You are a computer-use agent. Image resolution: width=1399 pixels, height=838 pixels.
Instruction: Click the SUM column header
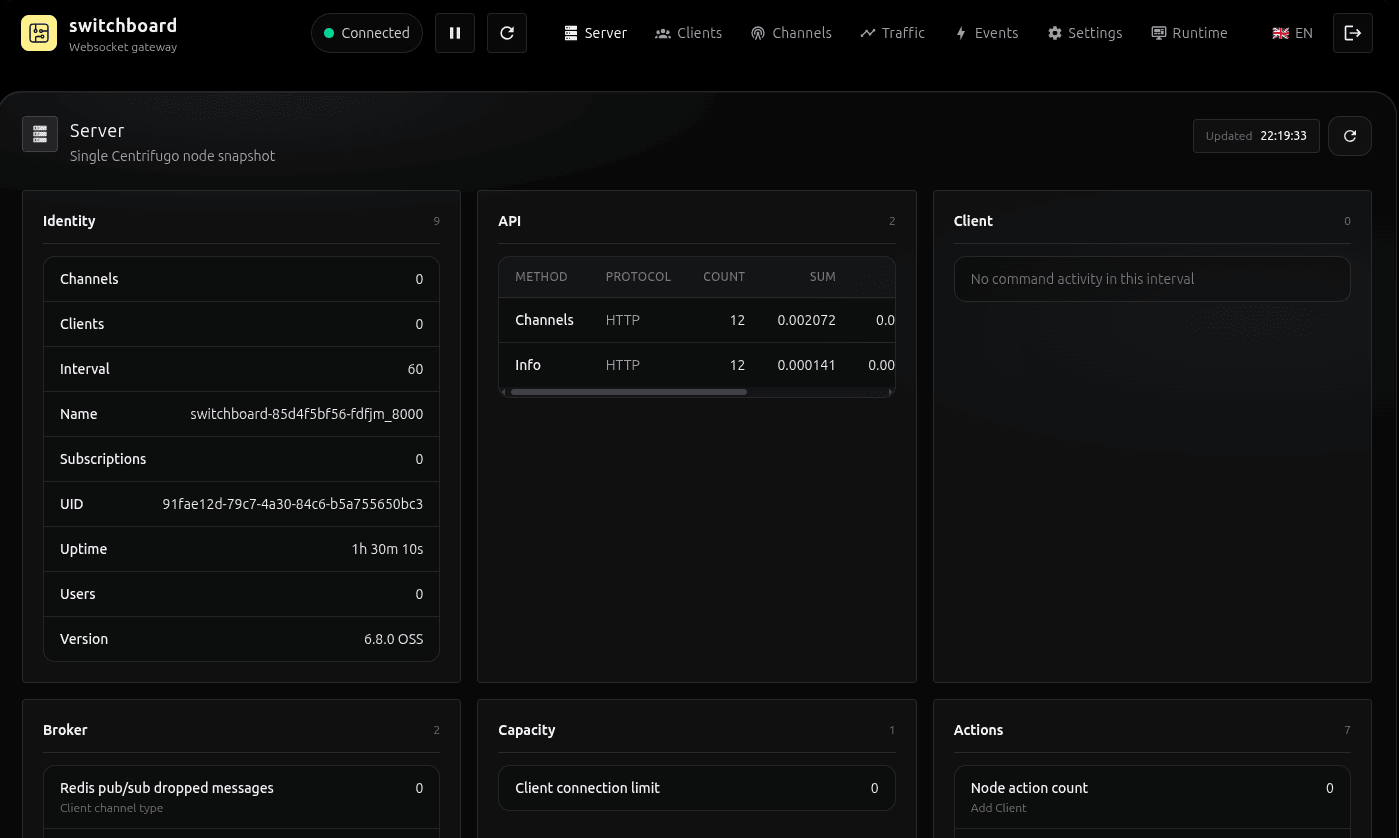click(822, 277)
